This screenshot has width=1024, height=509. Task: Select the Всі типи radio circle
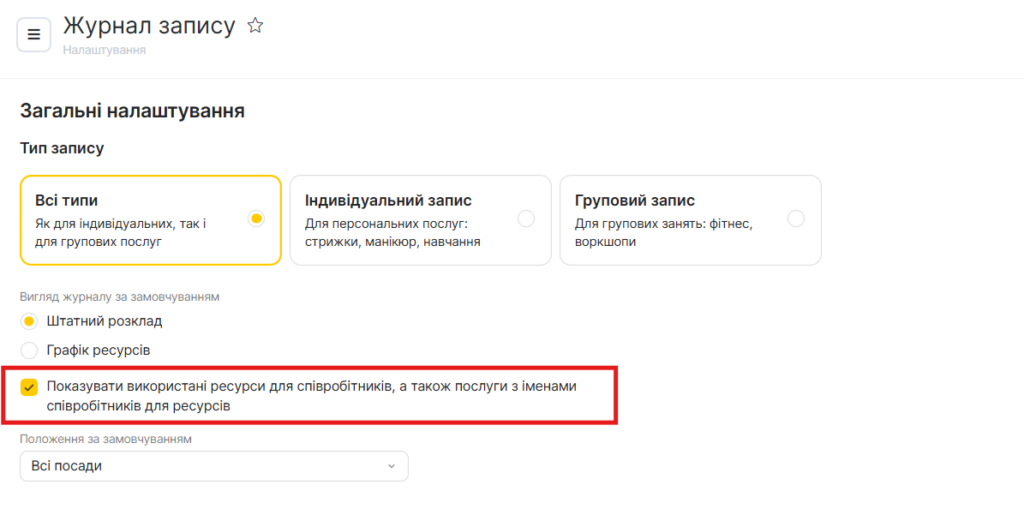(257, 219)
